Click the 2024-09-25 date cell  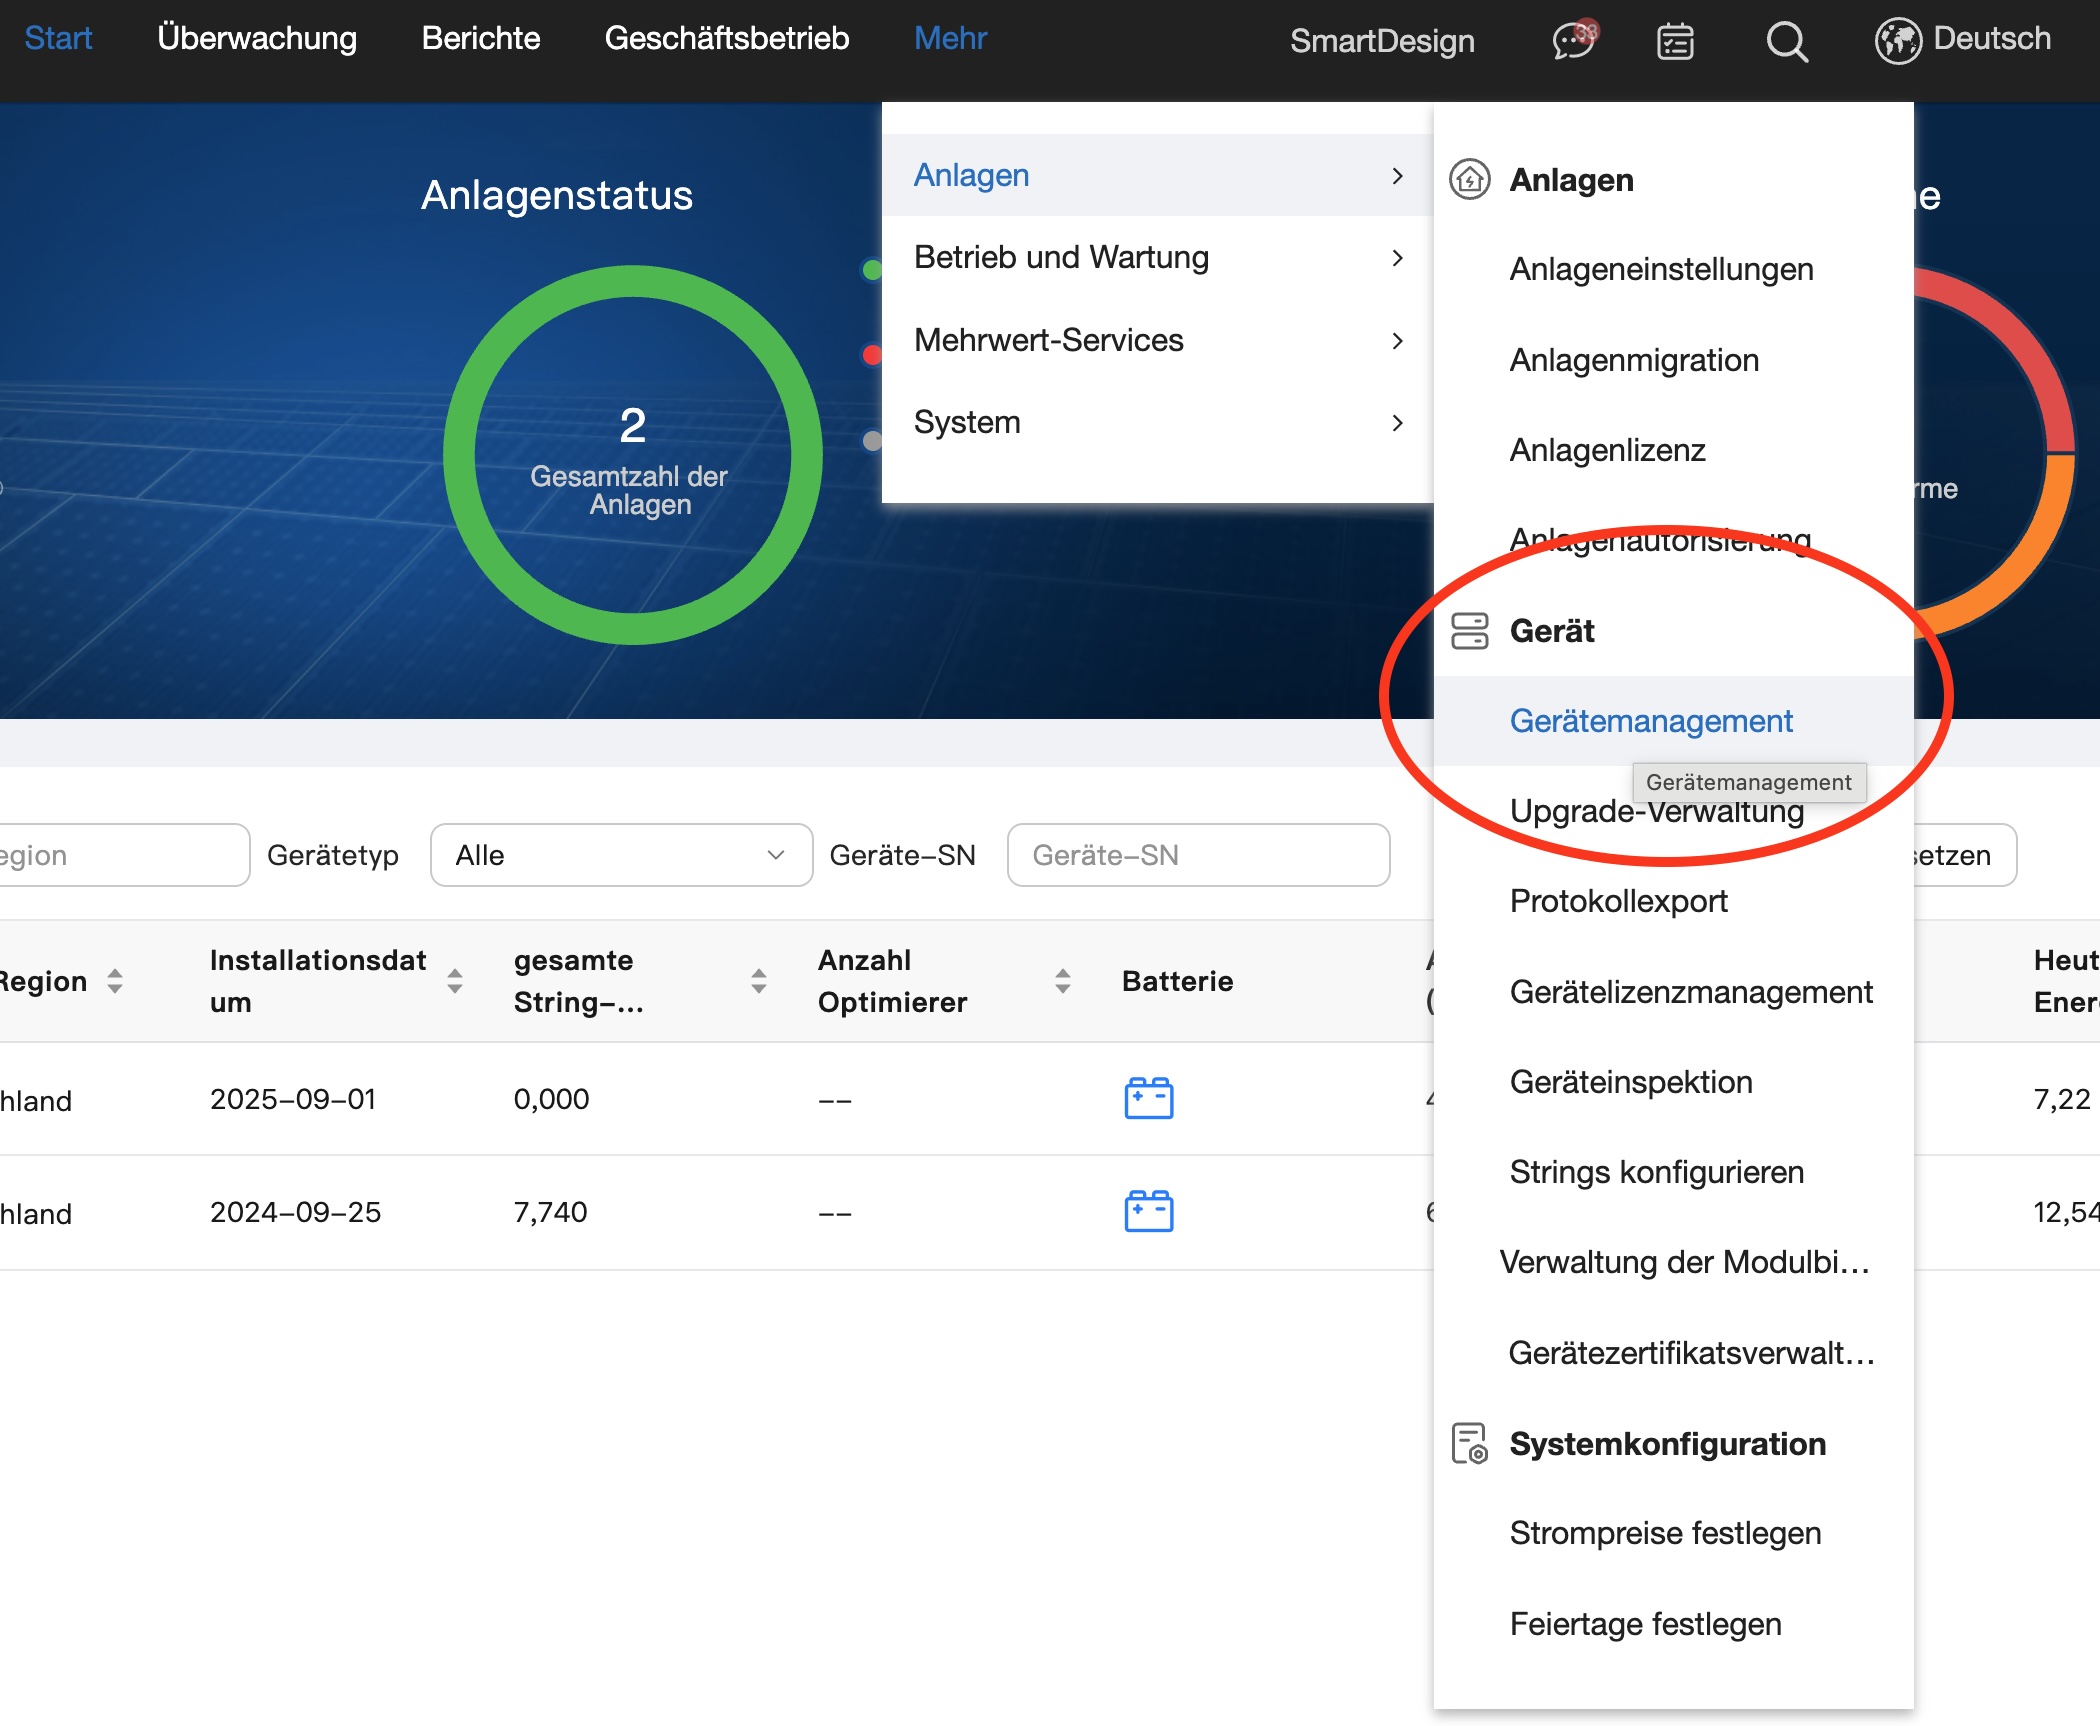tap(295, 1212)
